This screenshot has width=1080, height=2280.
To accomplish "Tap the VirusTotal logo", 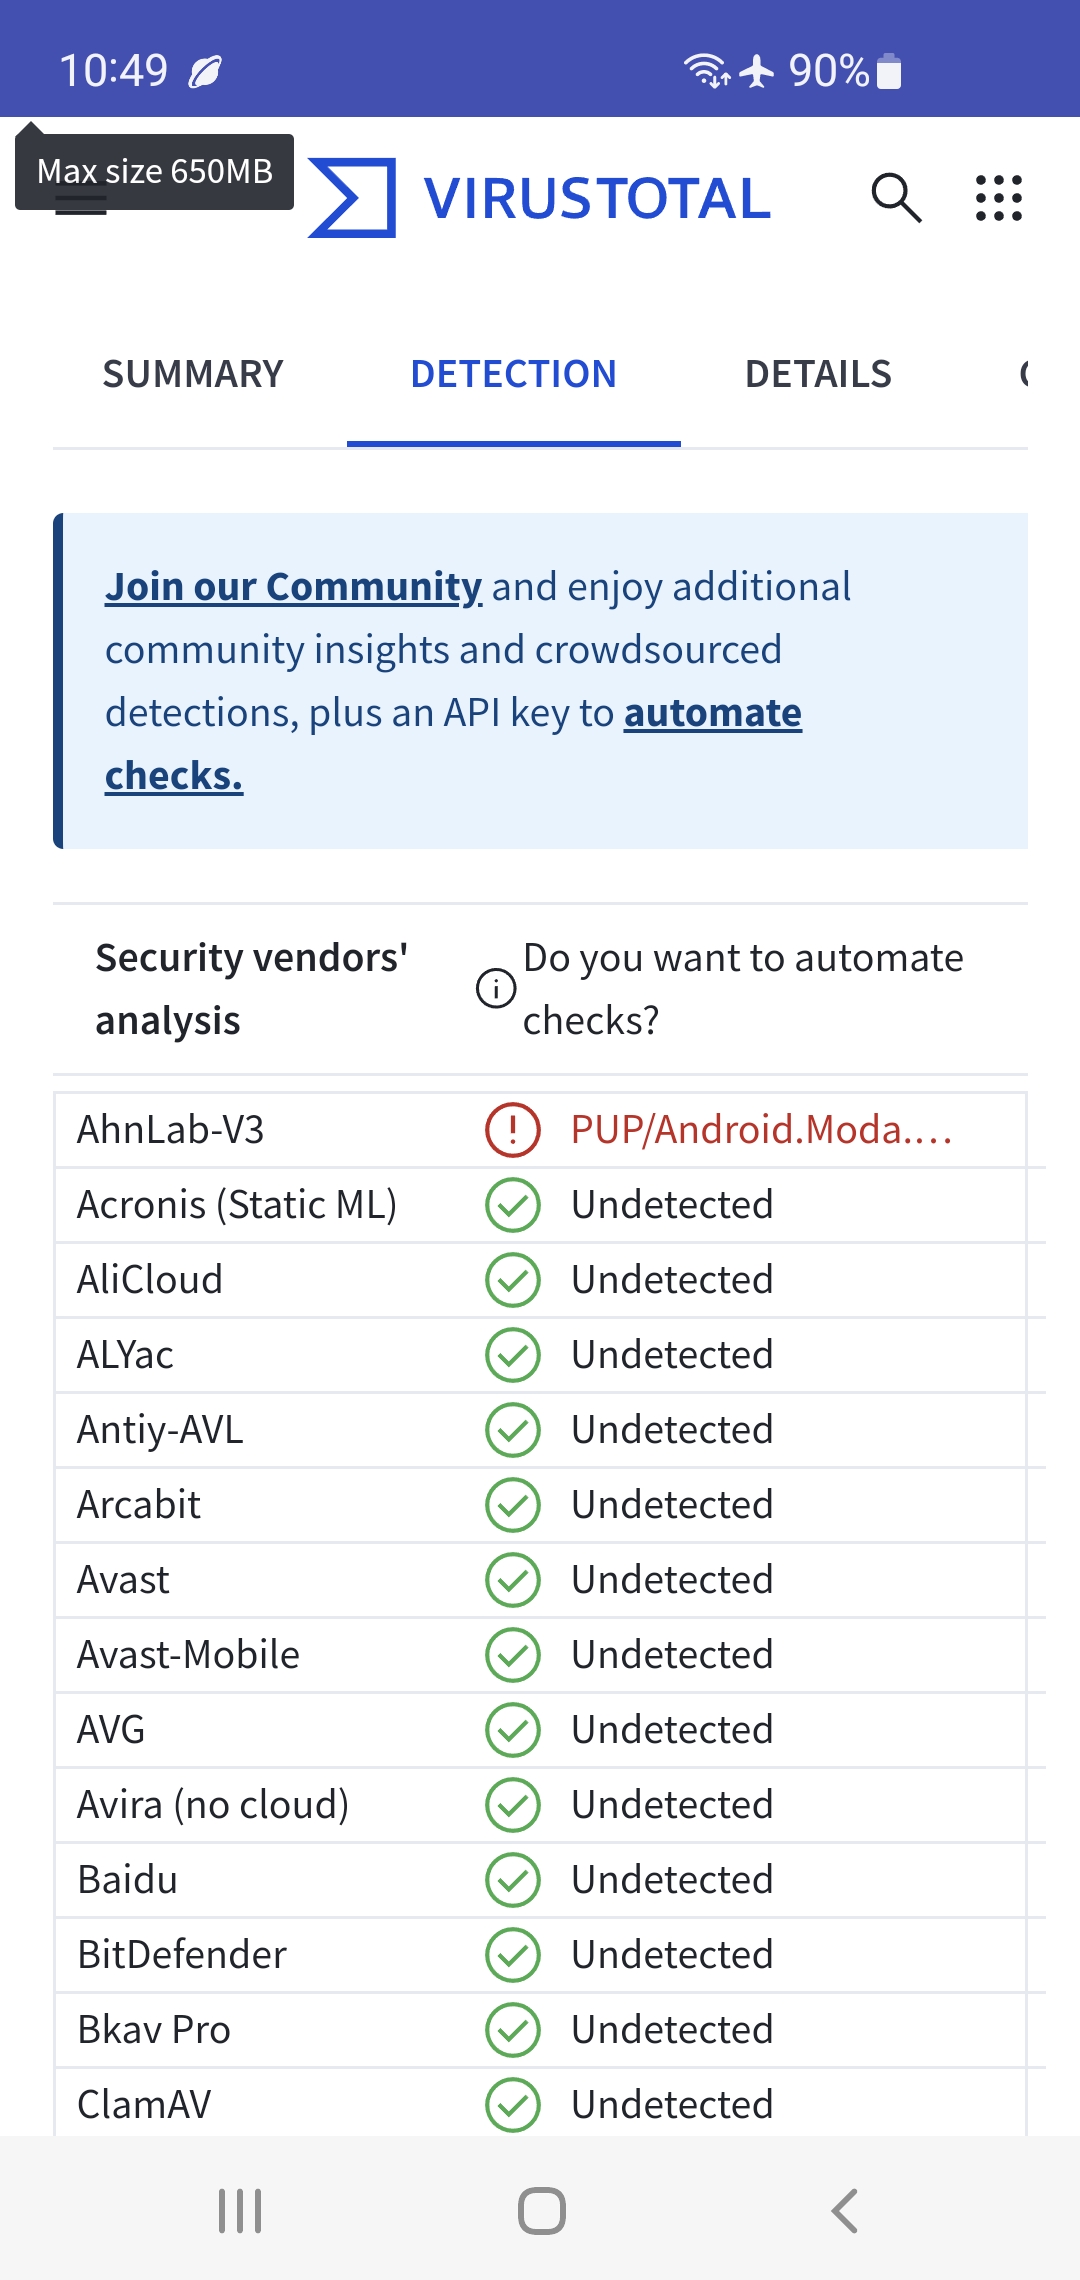I will pyautogui.click(x=540, y=198).
